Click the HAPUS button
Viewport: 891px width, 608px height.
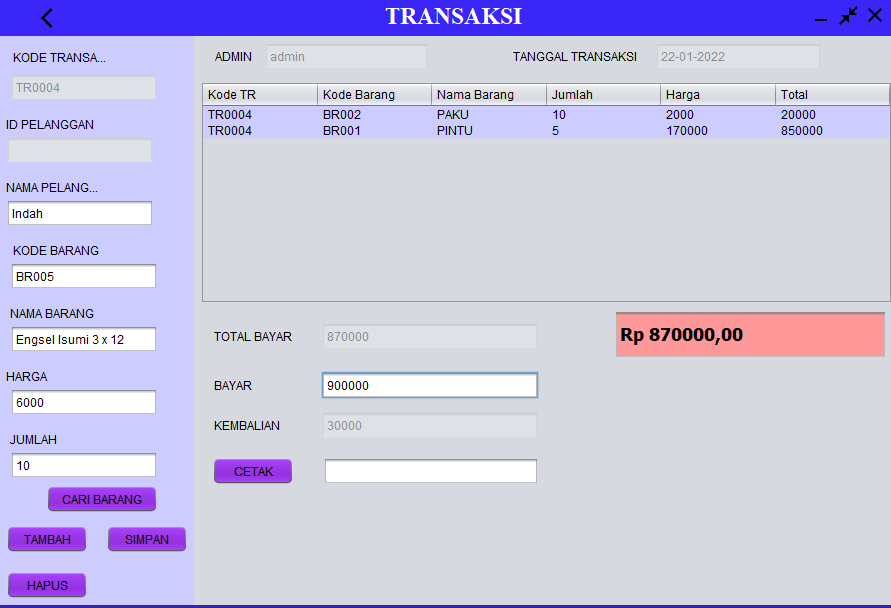[x=47, y=585]
